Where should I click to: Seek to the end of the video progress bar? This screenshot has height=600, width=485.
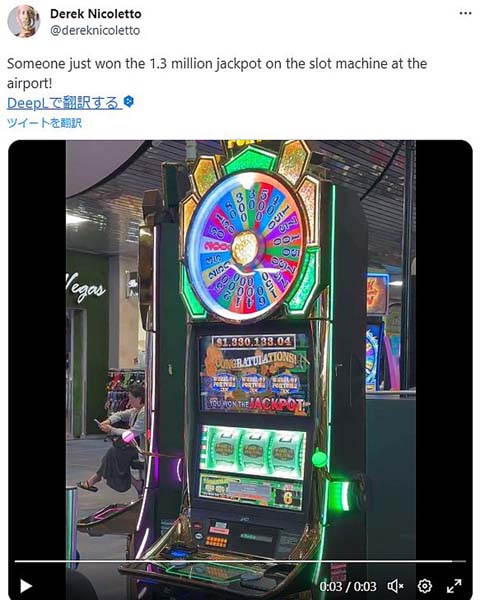coord(465,561)
